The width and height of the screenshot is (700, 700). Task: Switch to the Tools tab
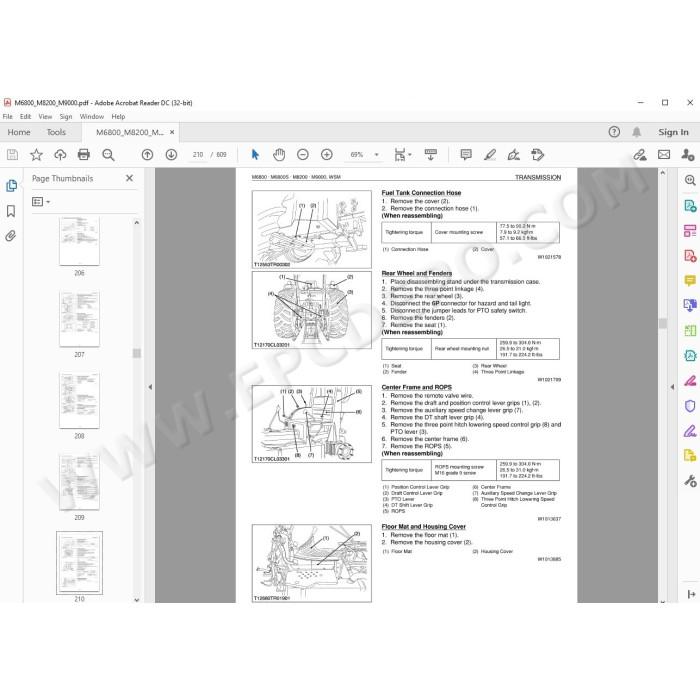pos(56,132)
